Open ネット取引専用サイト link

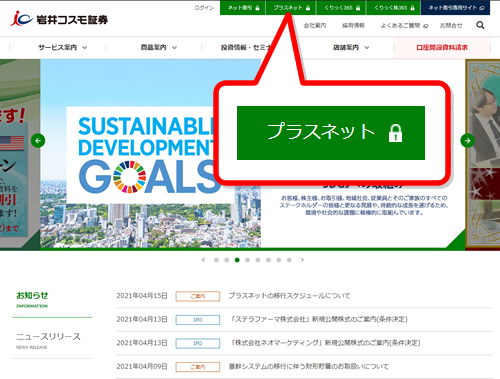tap(455, 8)
